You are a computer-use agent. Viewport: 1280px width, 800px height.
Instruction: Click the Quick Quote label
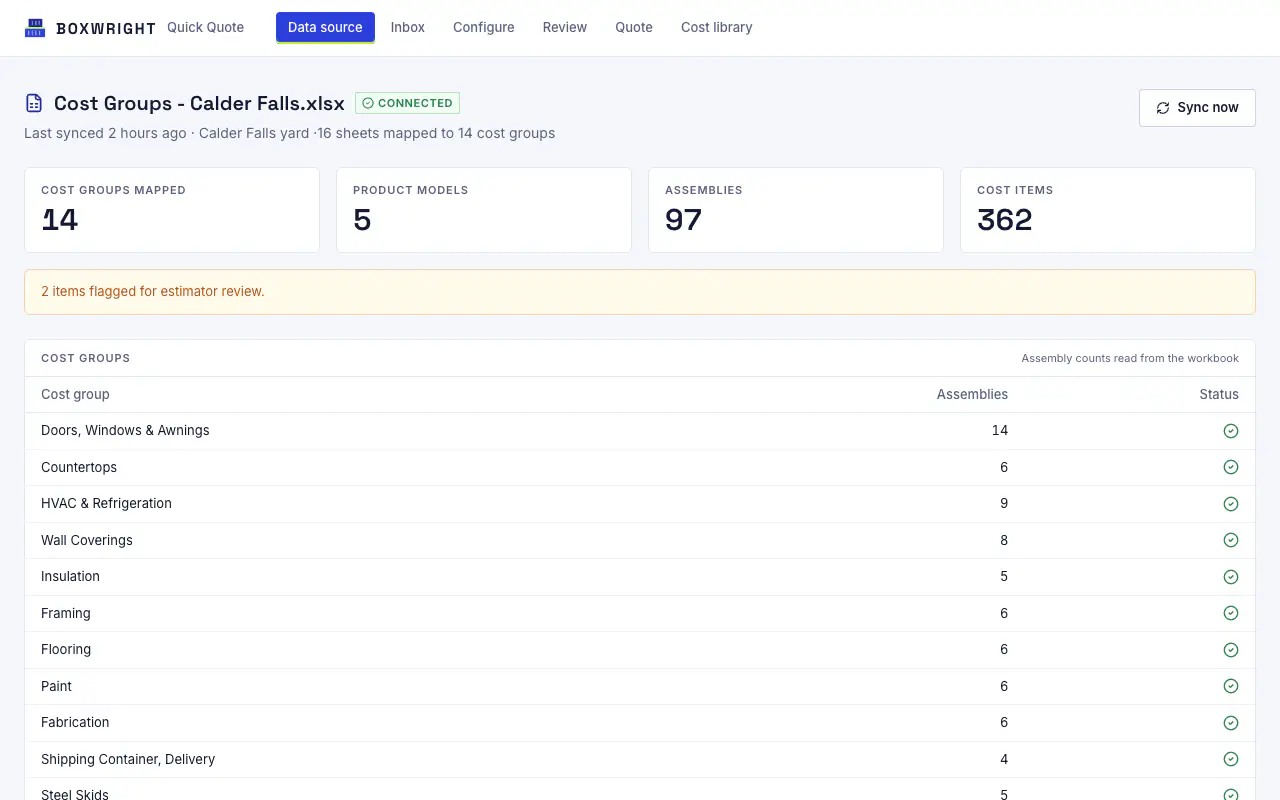tap(205, 27)
